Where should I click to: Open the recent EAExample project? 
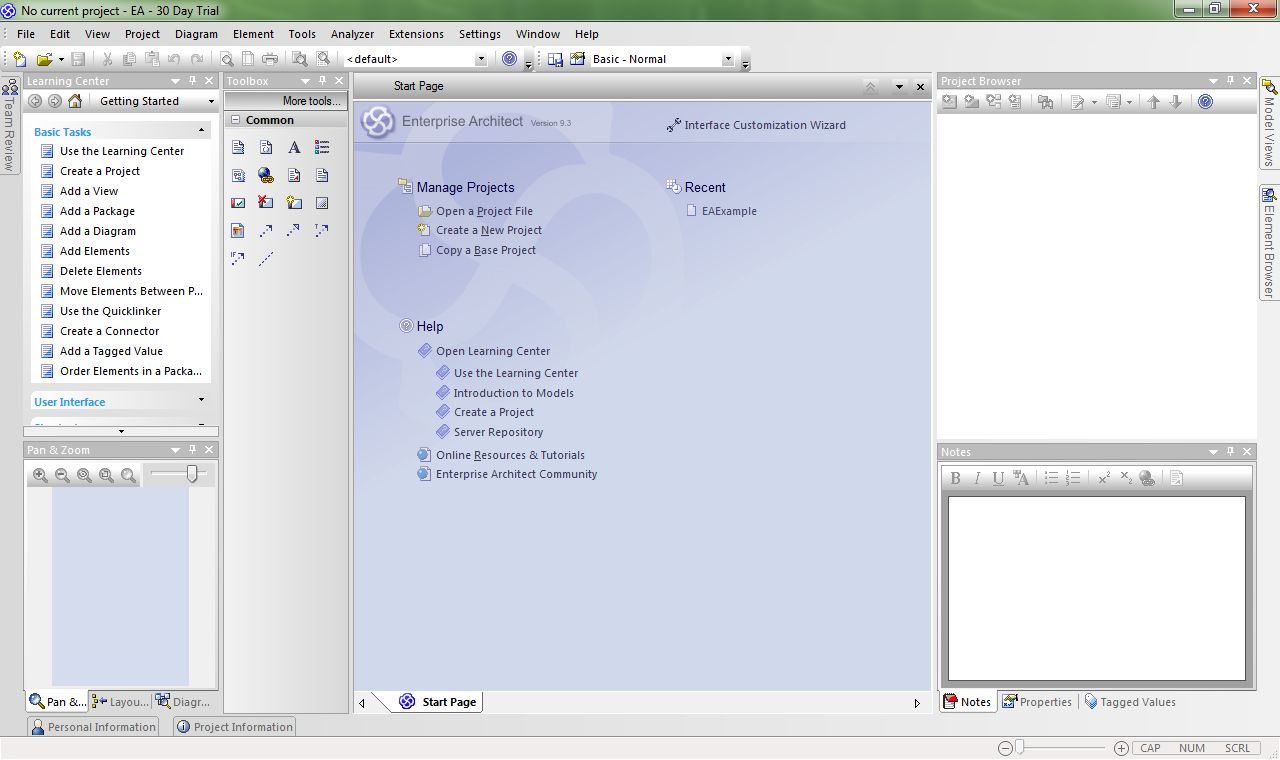pos(729,211)
